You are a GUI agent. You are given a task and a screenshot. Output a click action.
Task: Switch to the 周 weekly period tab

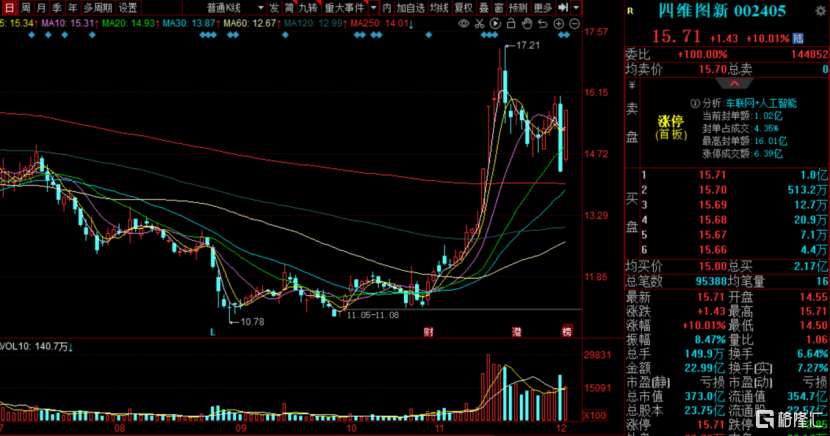point(26,7)
